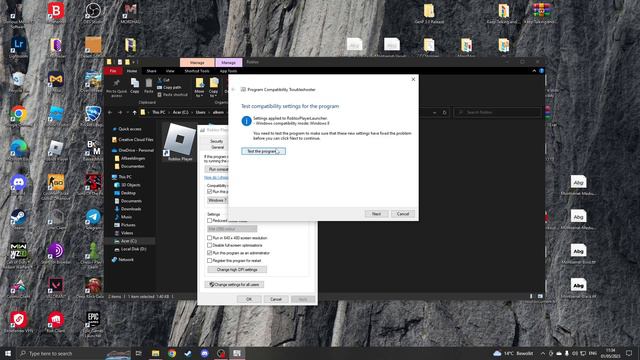Open the Windows version compatibility dropdown

tap(217, 200)
